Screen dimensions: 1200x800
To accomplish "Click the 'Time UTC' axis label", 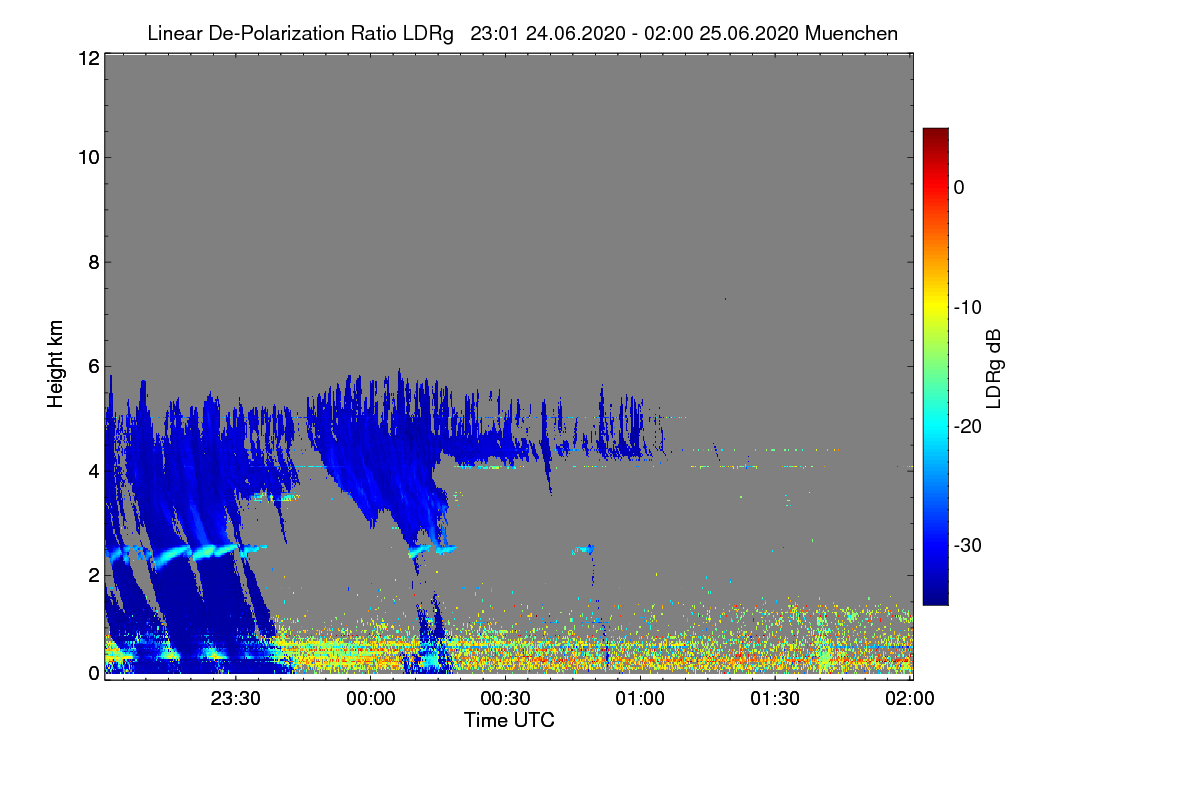I will [509, 719].
